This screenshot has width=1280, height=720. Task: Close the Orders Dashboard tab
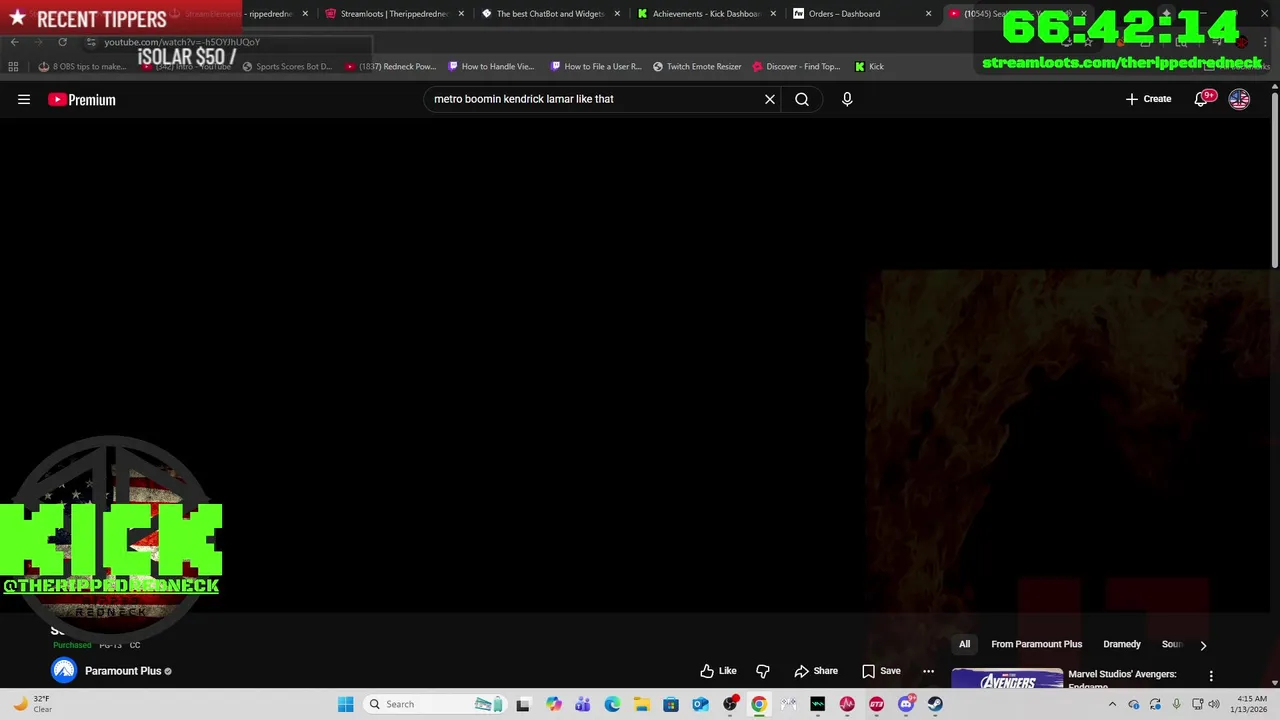point(929,14)
